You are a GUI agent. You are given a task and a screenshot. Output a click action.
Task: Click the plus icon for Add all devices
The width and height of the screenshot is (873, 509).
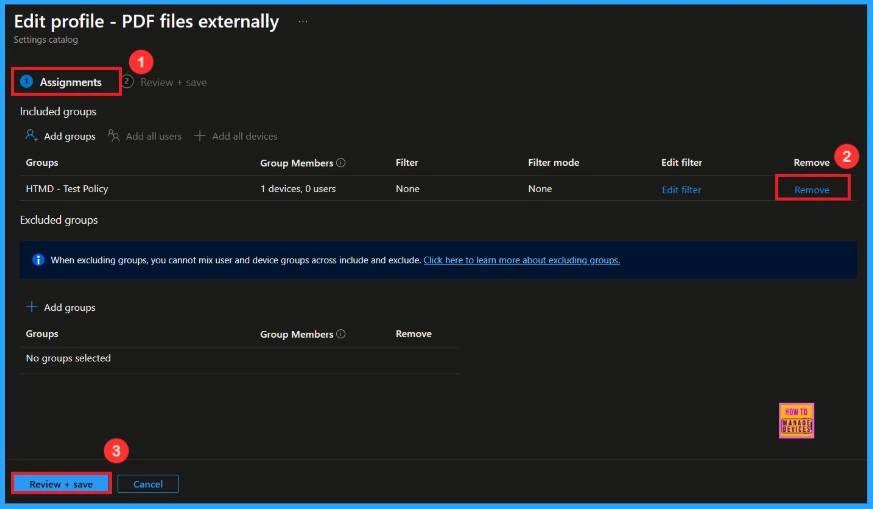pyautogui.click(x=199, y=135)
